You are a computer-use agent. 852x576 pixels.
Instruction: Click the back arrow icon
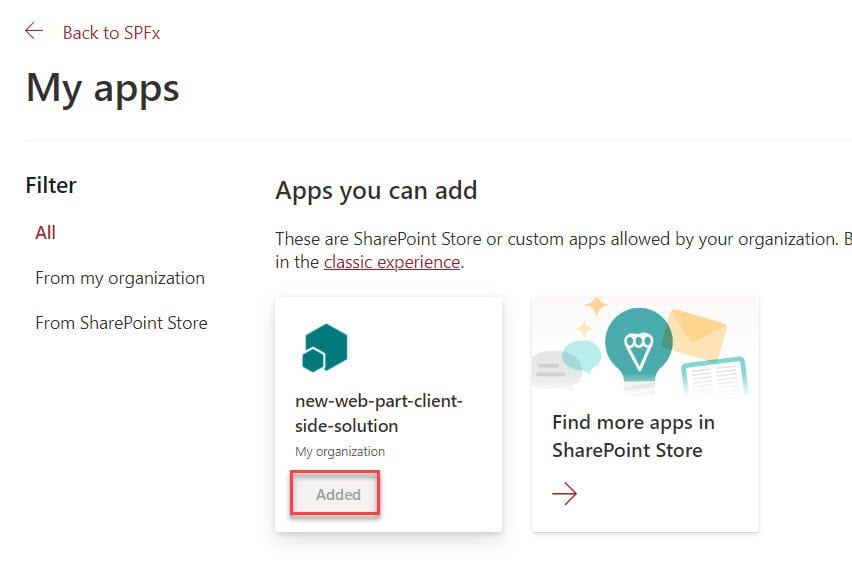[x=34, y=31]
